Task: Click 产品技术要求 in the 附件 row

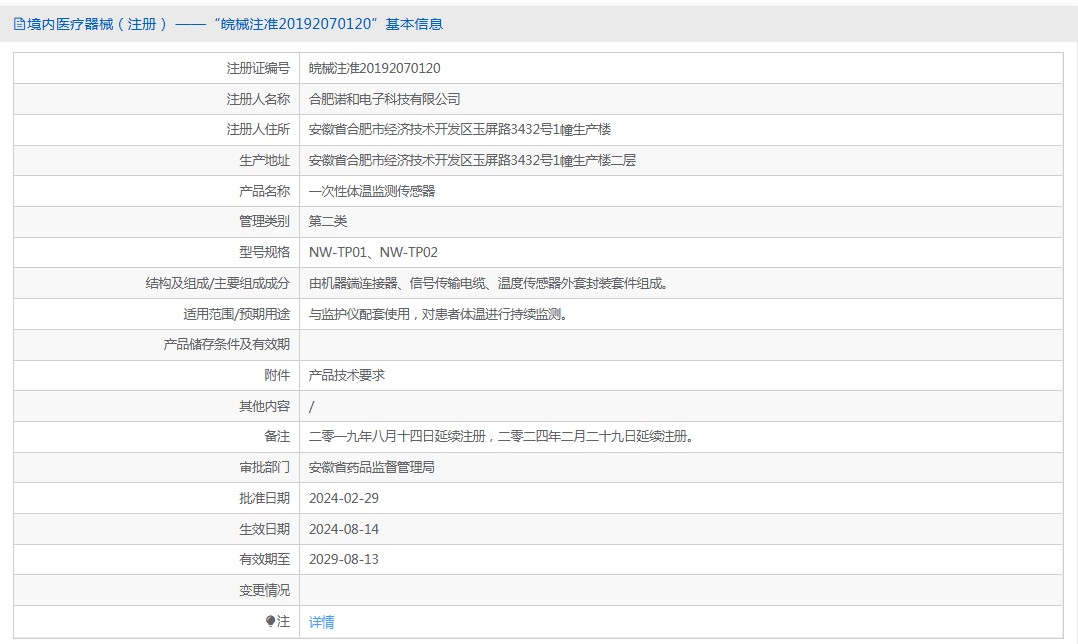Action: coord(346,375)
